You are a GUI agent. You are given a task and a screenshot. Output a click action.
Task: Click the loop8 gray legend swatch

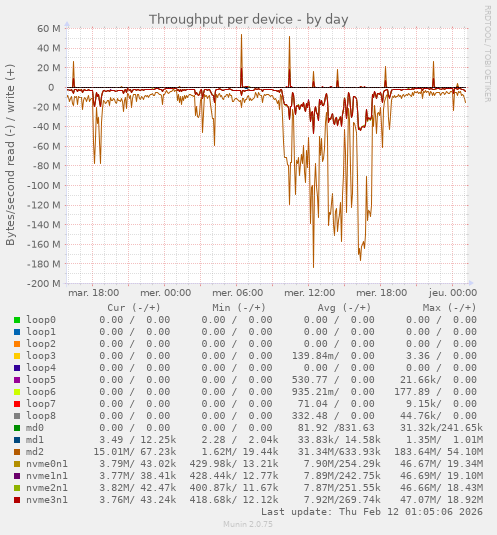click(x=17, y=416)
